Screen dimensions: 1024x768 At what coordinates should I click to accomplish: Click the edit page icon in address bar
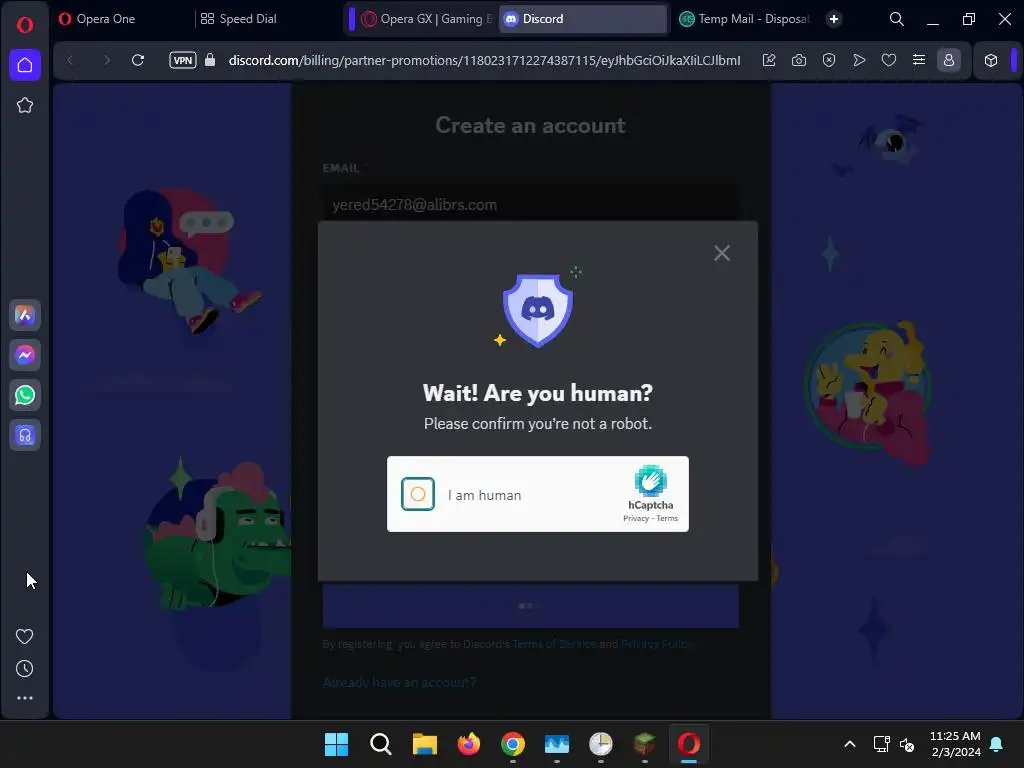(769, 60)
